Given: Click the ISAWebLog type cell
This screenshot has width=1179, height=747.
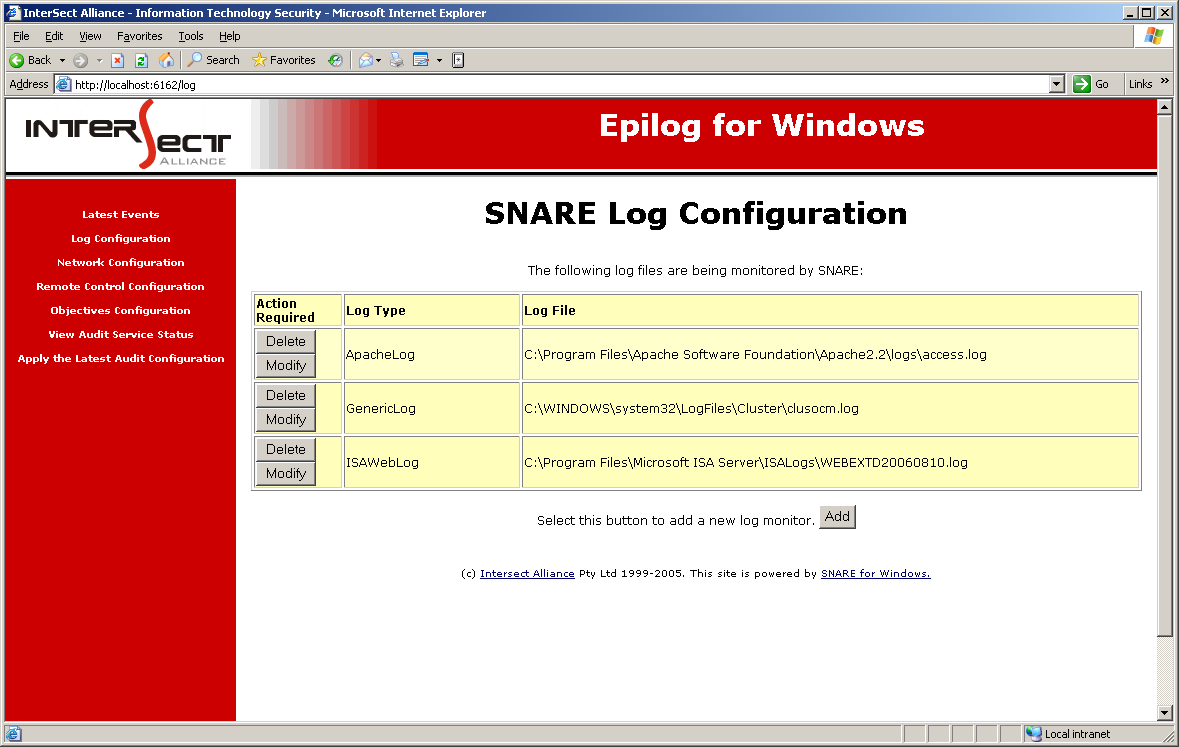Looking at the screenshot, I should 432,463.
